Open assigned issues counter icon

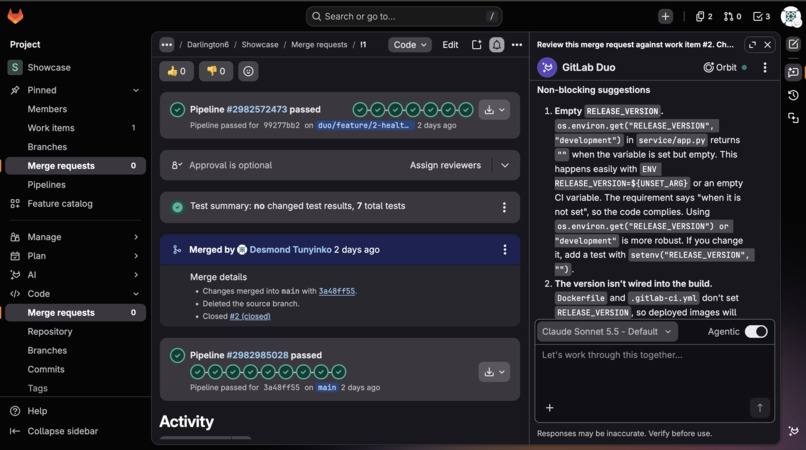704,16
